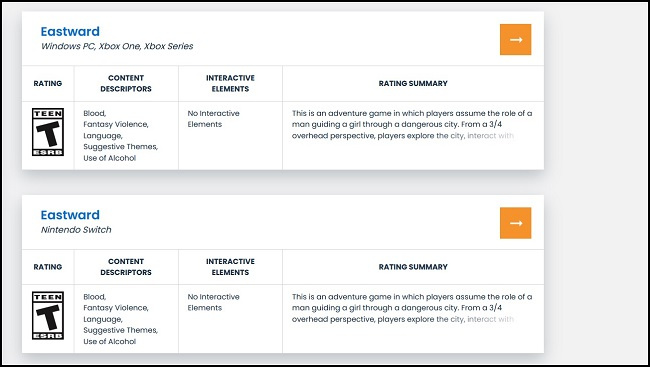Open the Eastward title link for Nintendo Switch

[70, 215]
